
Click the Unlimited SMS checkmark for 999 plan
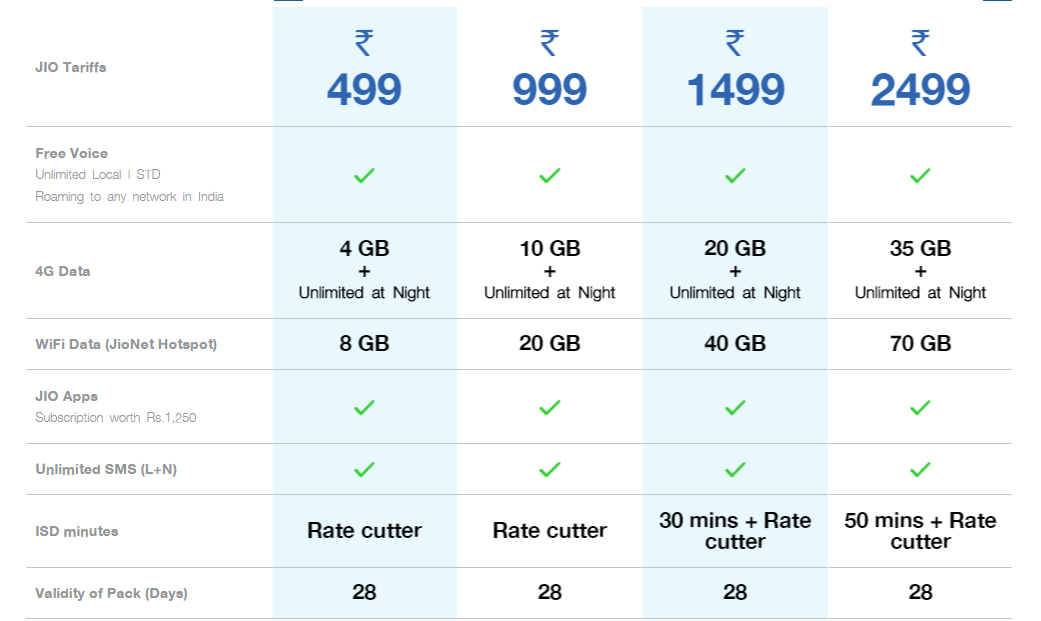[549, 469]
